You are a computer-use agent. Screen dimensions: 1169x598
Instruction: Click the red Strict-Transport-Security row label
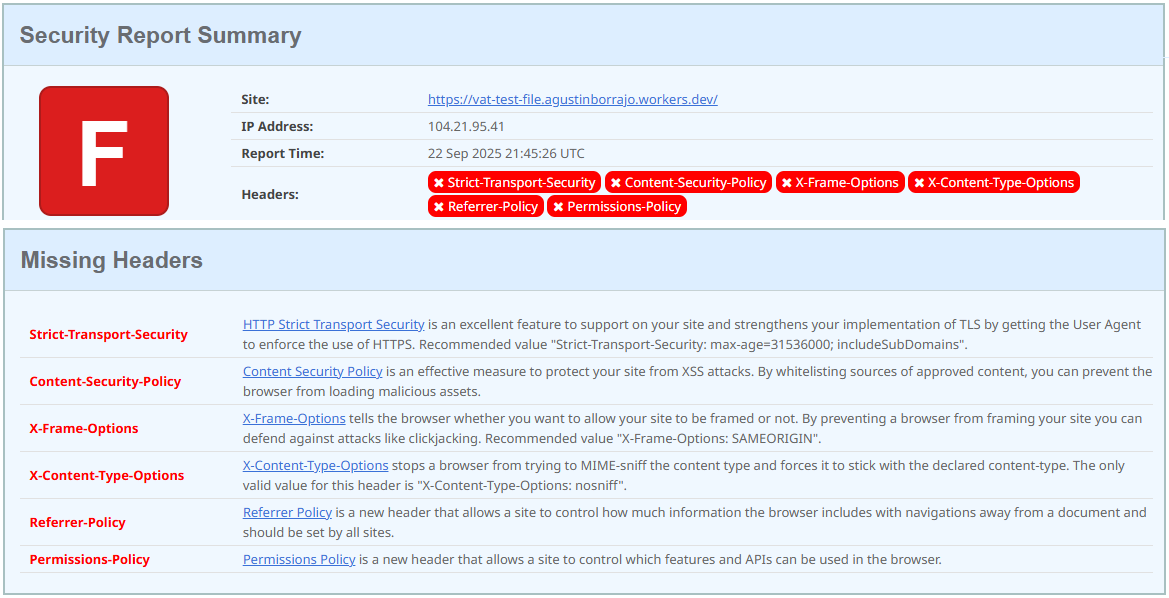[108, 334]
